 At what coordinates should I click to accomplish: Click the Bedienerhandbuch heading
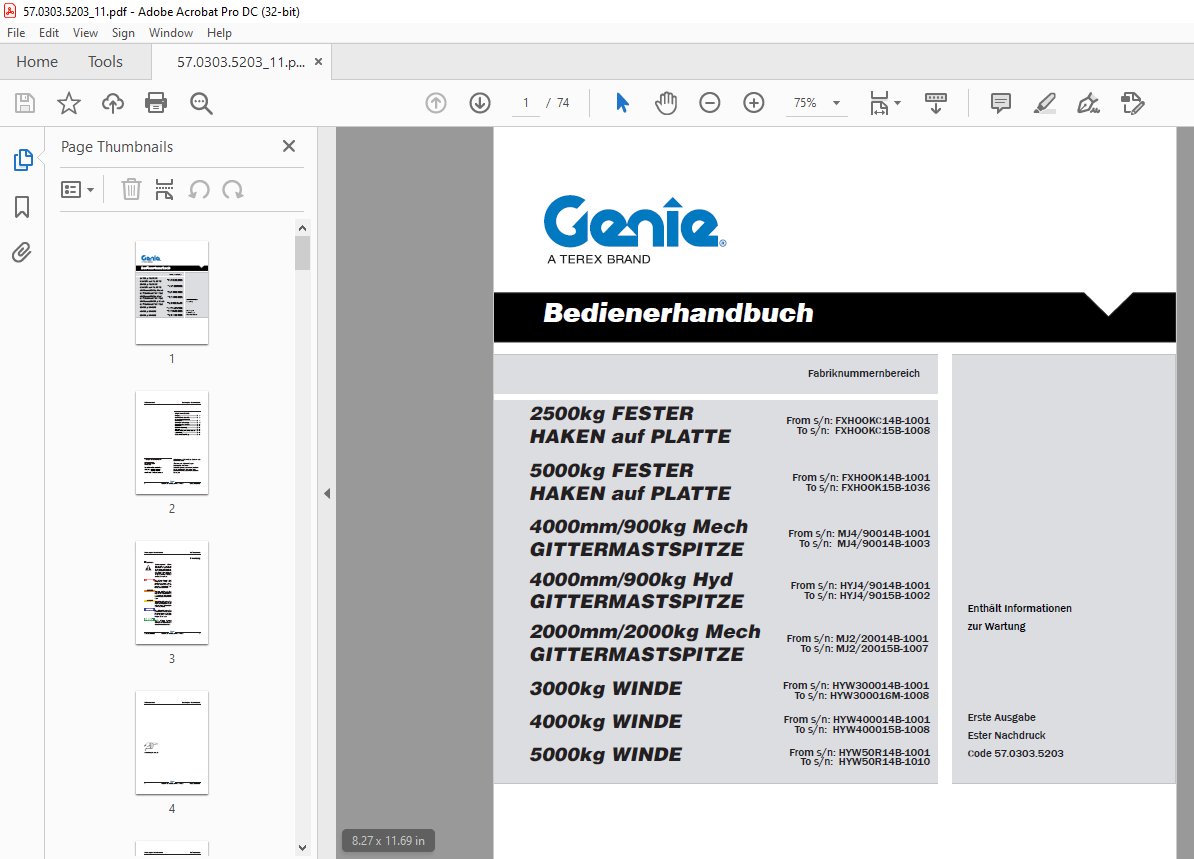[678, 313]
